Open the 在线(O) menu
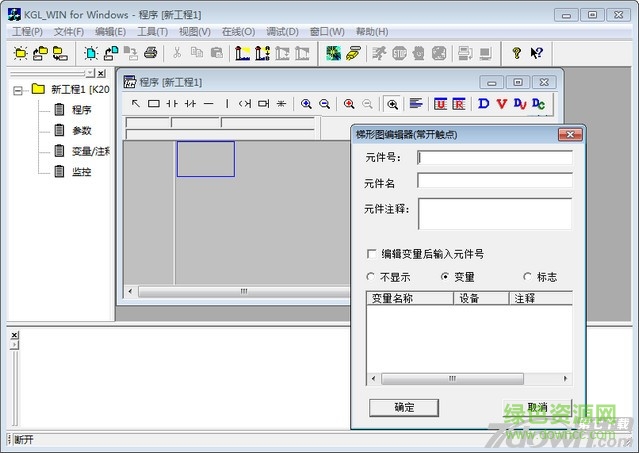 click(x=238, y=32)
